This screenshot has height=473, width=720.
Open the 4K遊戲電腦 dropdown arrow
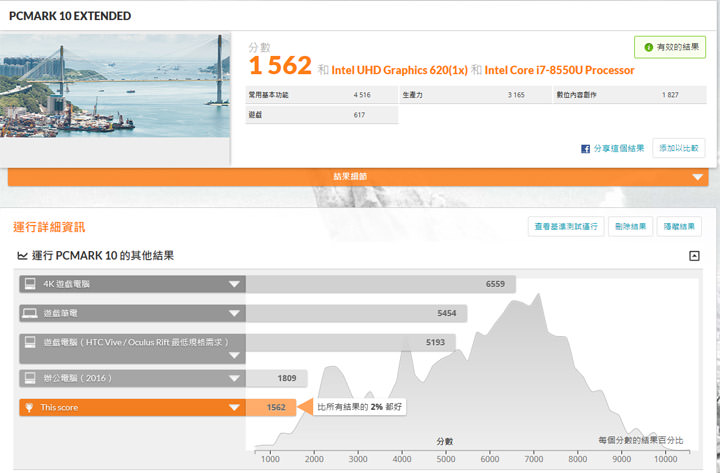234,284
